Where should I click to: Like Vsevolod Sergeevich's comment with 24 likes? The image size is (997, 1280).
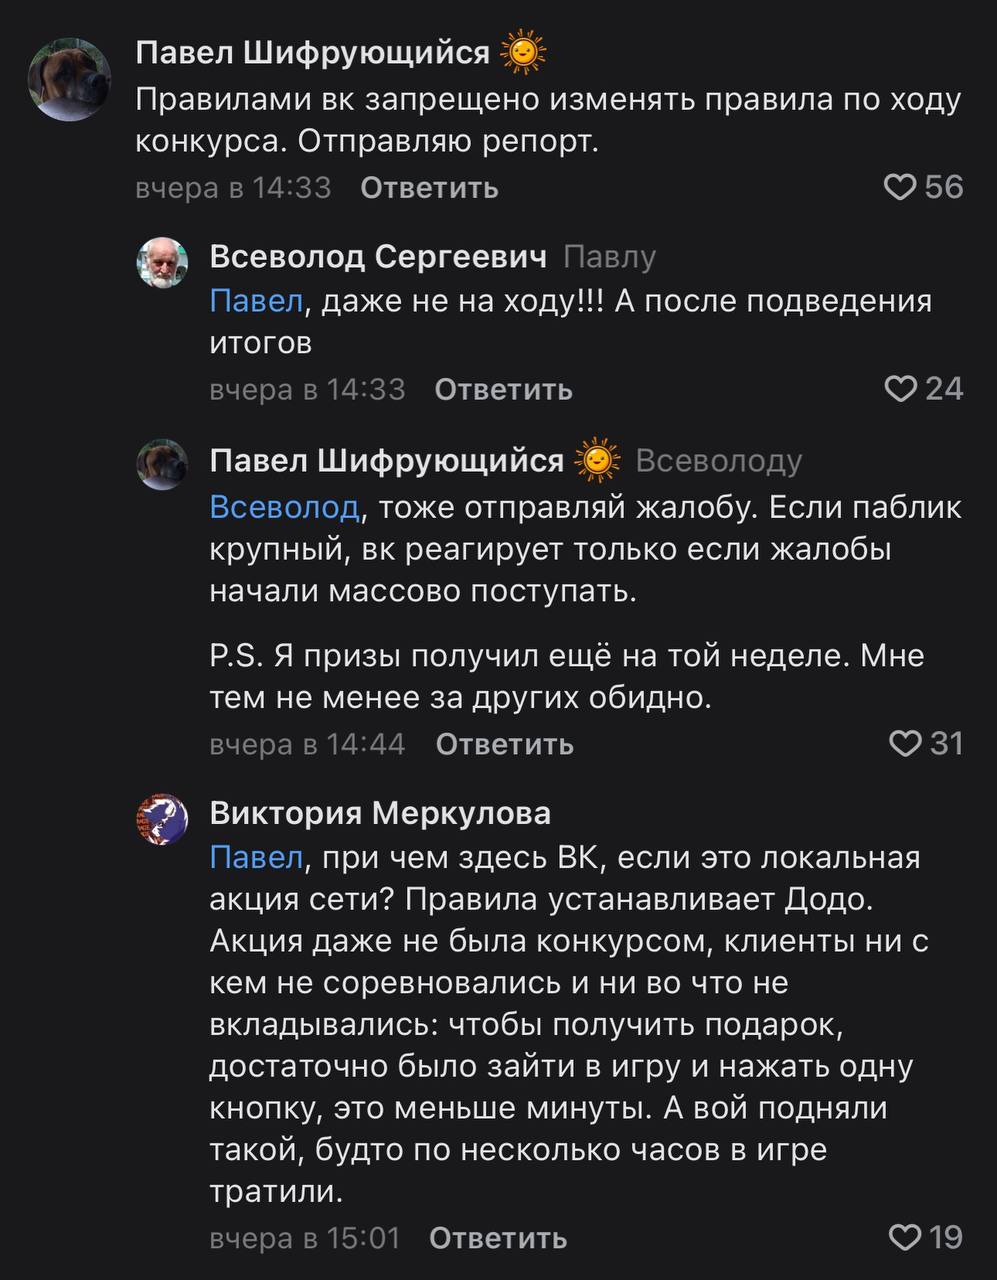point(903,388)
